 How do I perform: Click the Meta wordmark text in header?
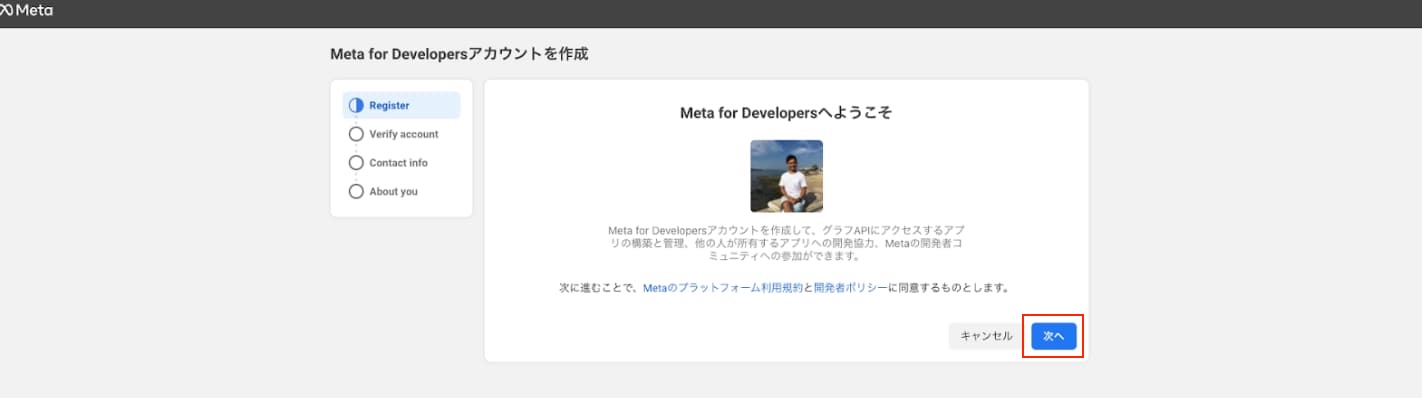click(x=35, y=10)
